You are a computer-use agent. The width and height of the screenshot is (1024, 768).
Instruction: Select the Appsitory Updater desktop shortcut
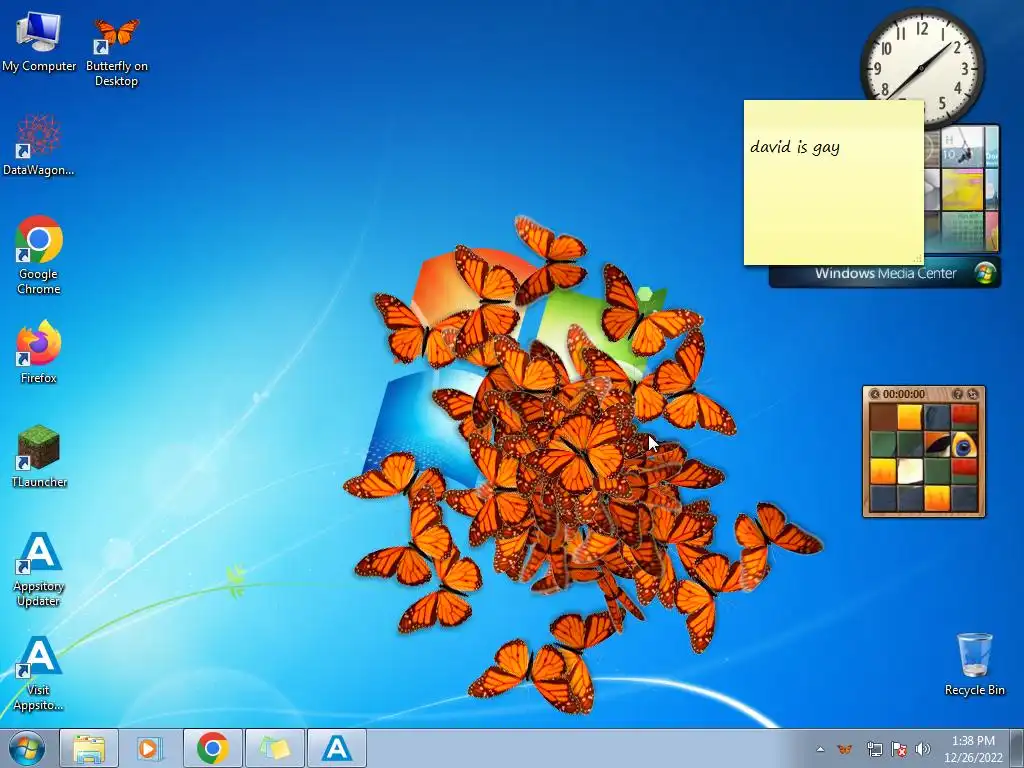[39, 568]
